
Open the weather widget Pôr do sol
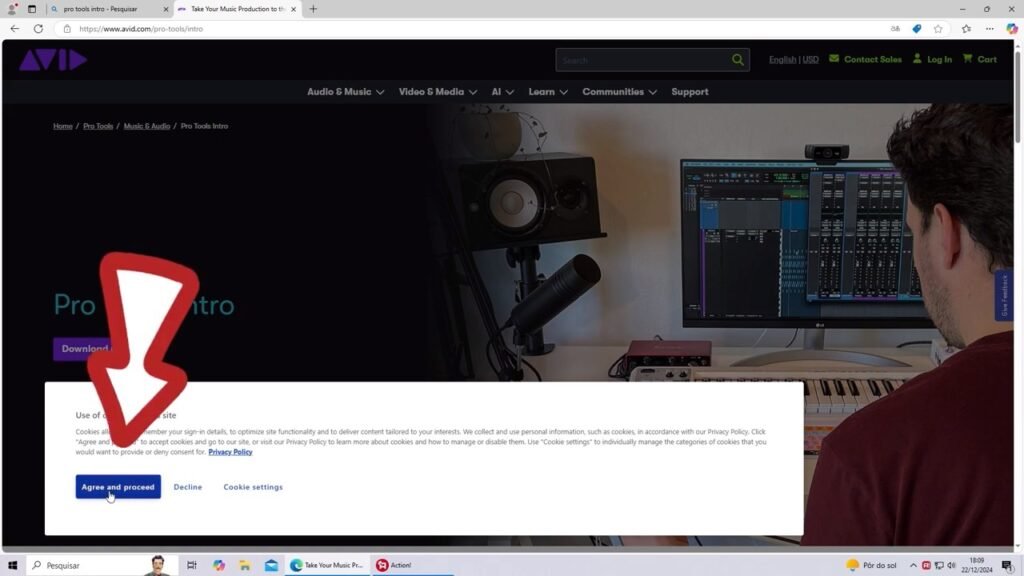872,565
